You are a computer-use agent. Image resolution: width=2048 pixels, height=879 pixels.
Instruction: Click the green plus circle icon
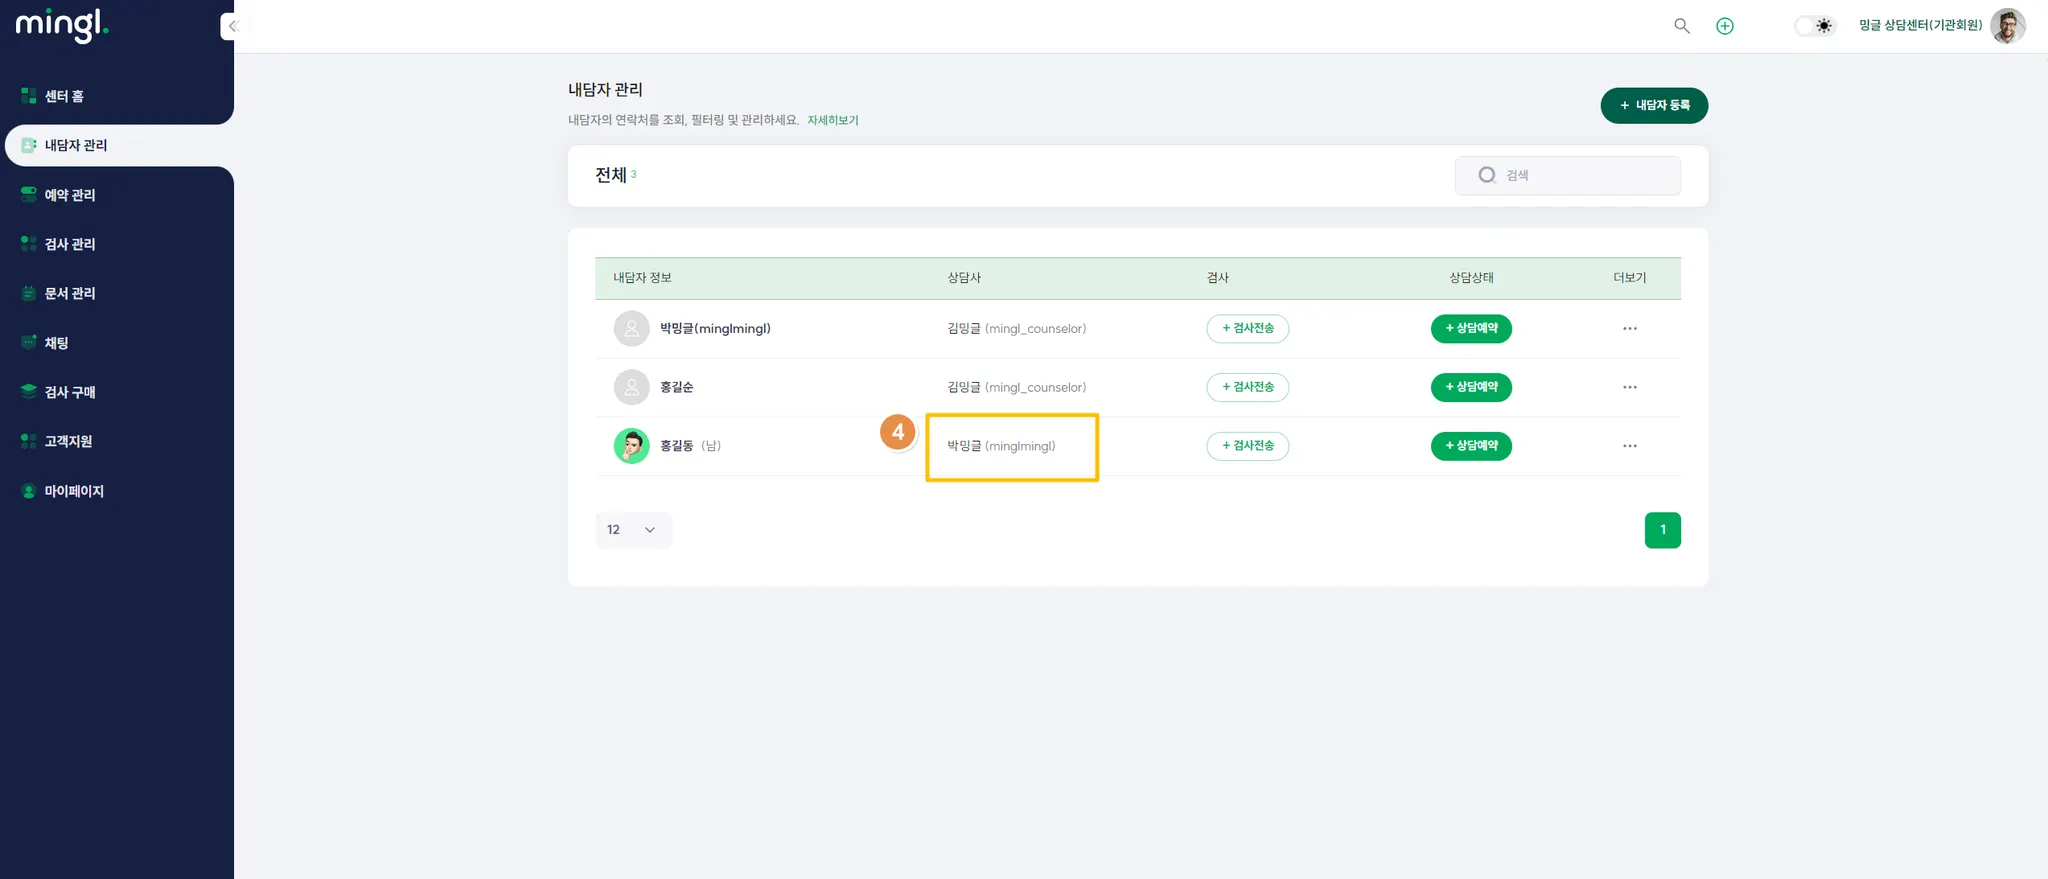[1725, 26]
